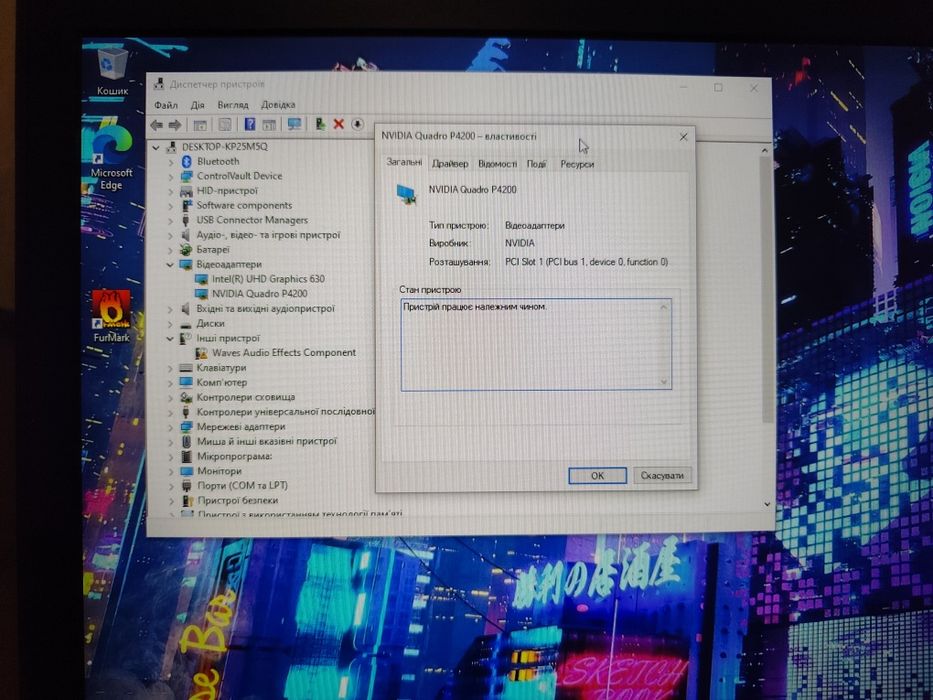The width and height of the screenshot is (933, 700).
Task: Expand the ControlVault Device category
Action: 171,177
